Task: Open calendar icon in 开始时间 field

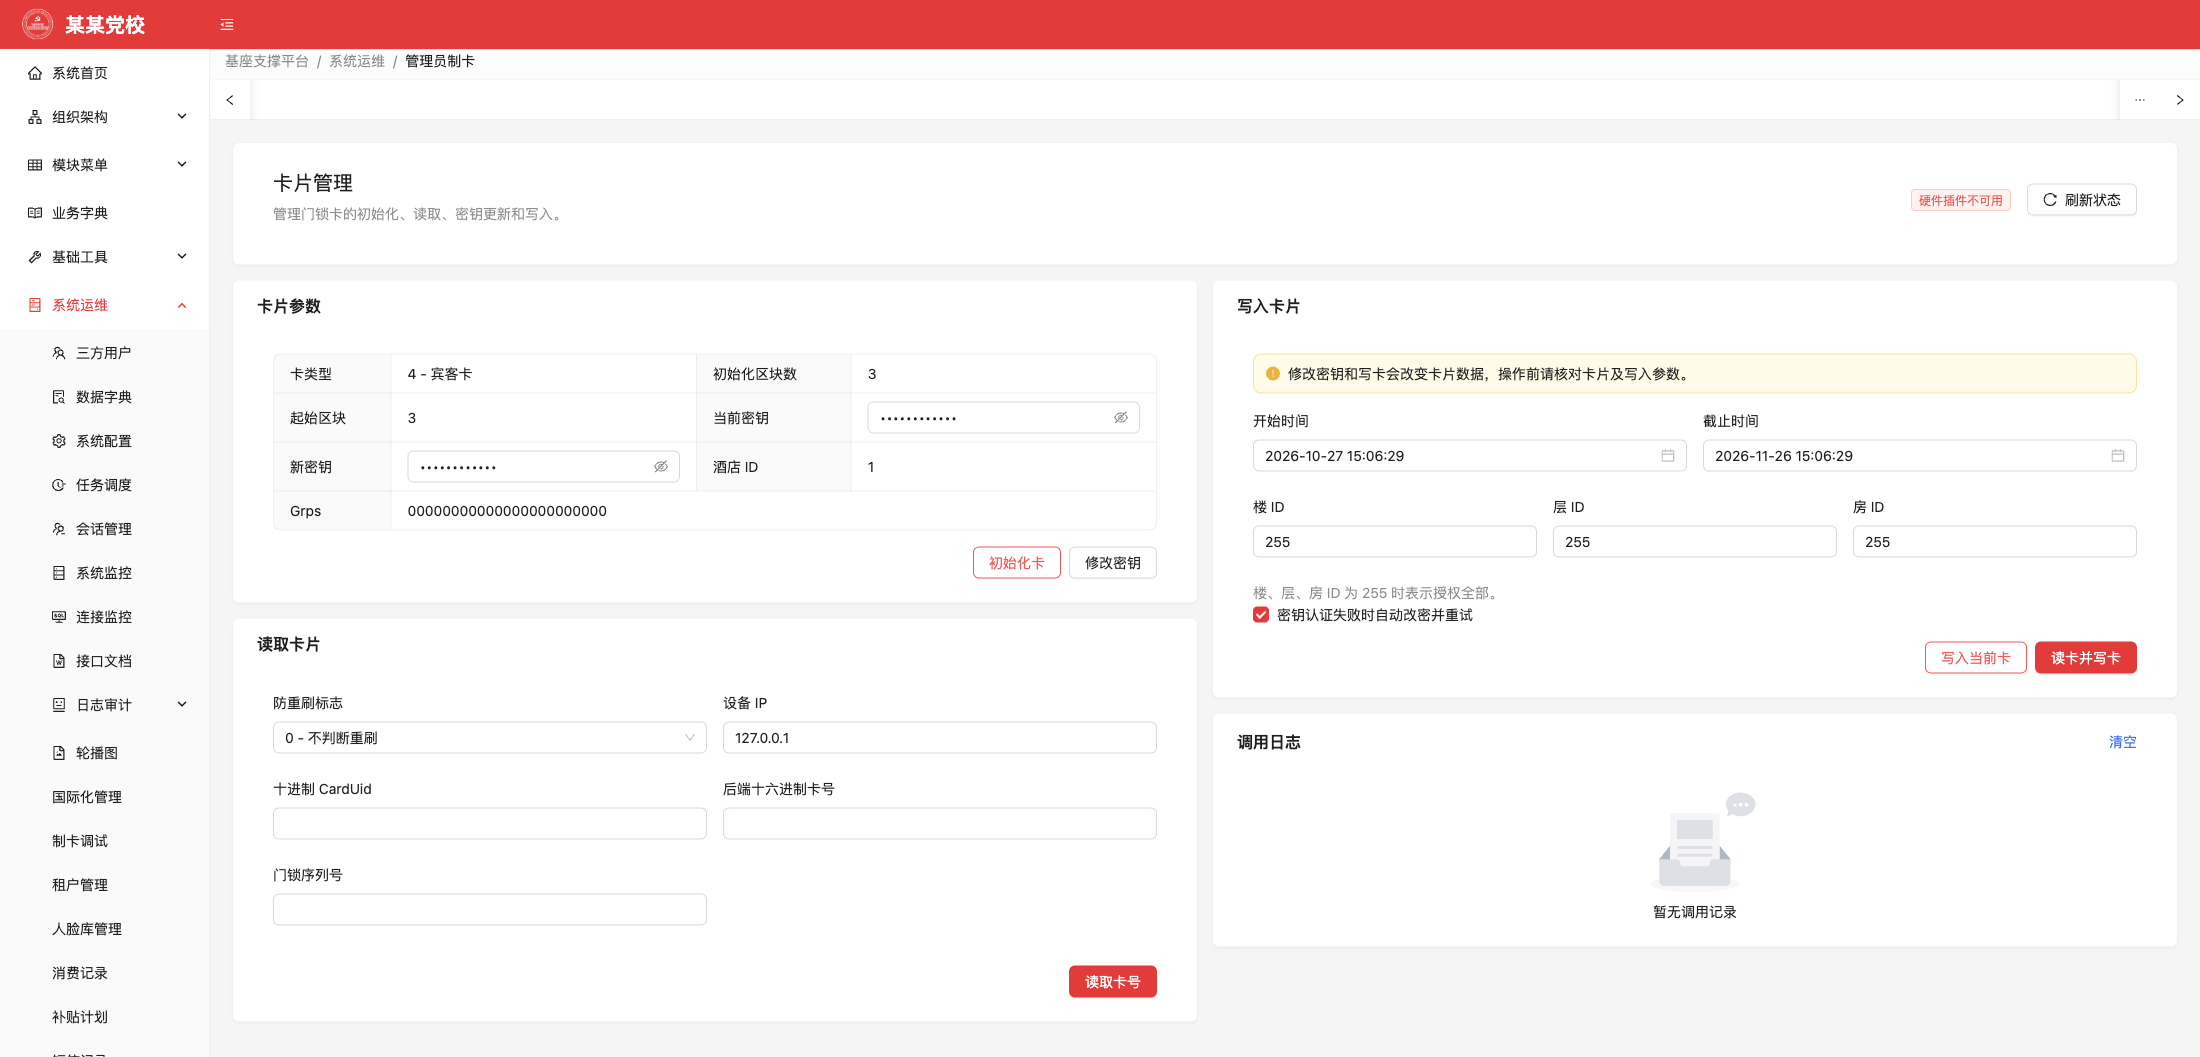Action: tap(1668, 456)
